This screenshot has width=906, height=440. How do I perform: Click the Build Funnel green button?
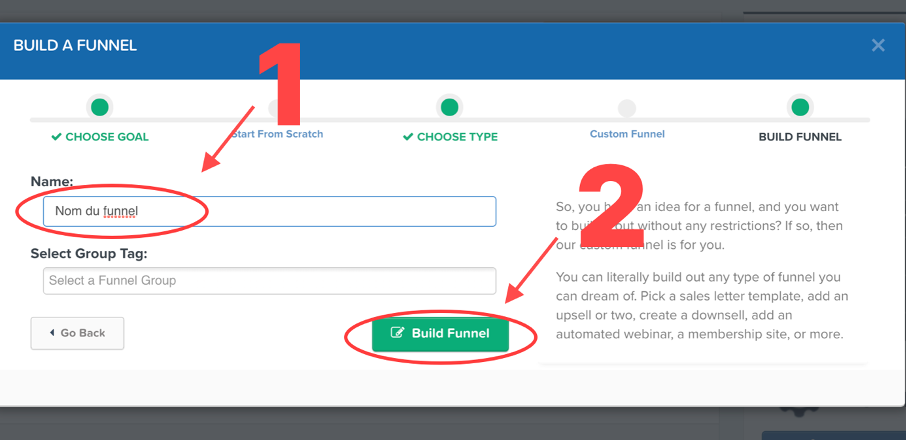pos(440,334)
